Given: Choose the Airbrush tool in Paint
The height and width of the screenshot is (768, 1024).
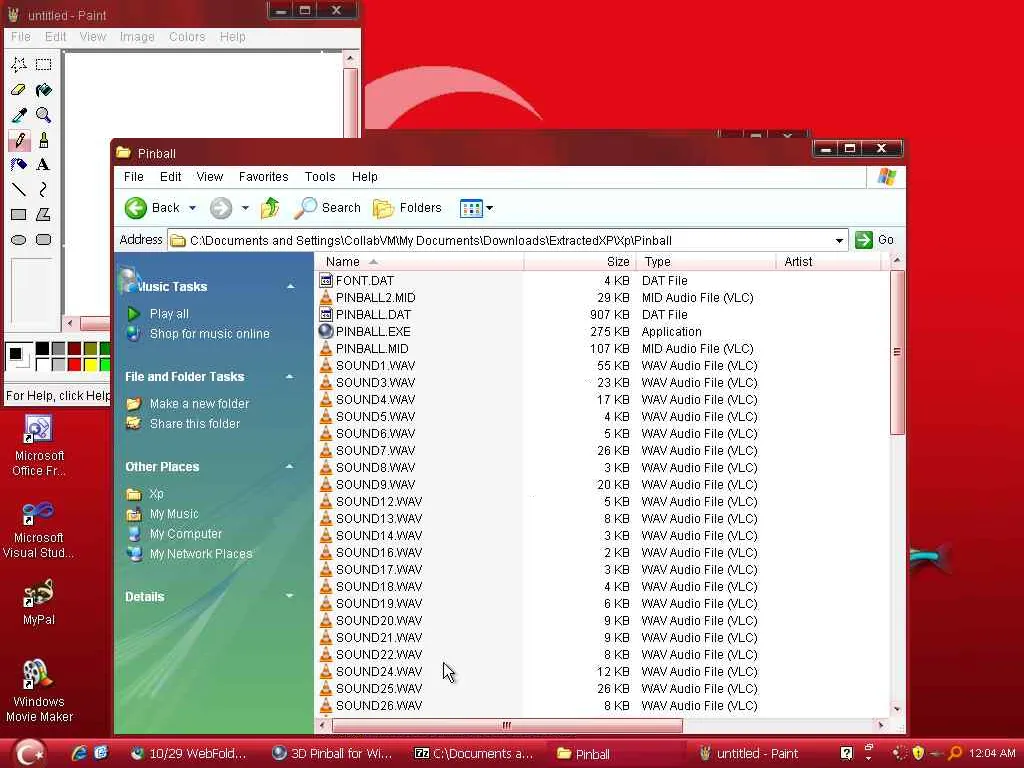Looking at the screenshot, I should pyautogui.click(x=19, y=165).
